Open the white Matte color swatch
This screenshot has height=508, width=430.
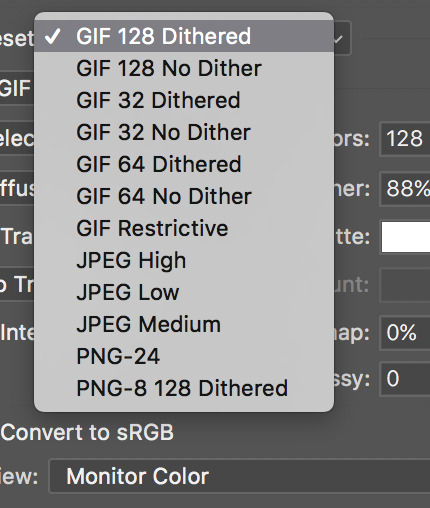click(406, 237)
